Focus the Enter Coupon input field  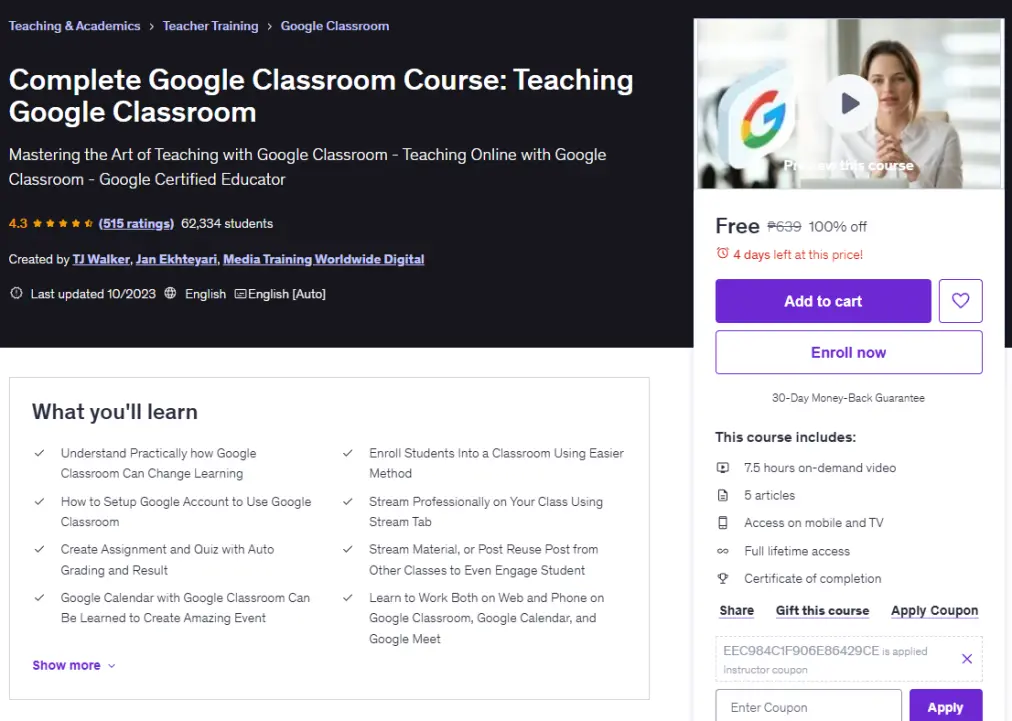coord(808,706)
